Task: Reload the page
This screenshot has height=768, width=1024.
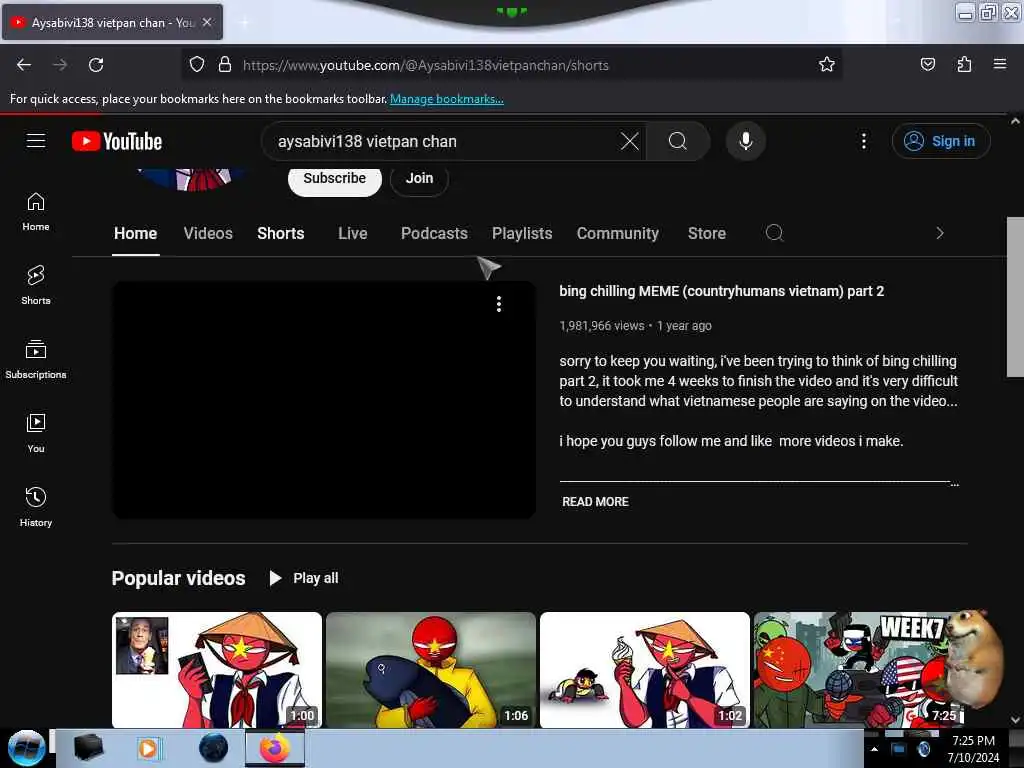Action: tap(96, 65)
